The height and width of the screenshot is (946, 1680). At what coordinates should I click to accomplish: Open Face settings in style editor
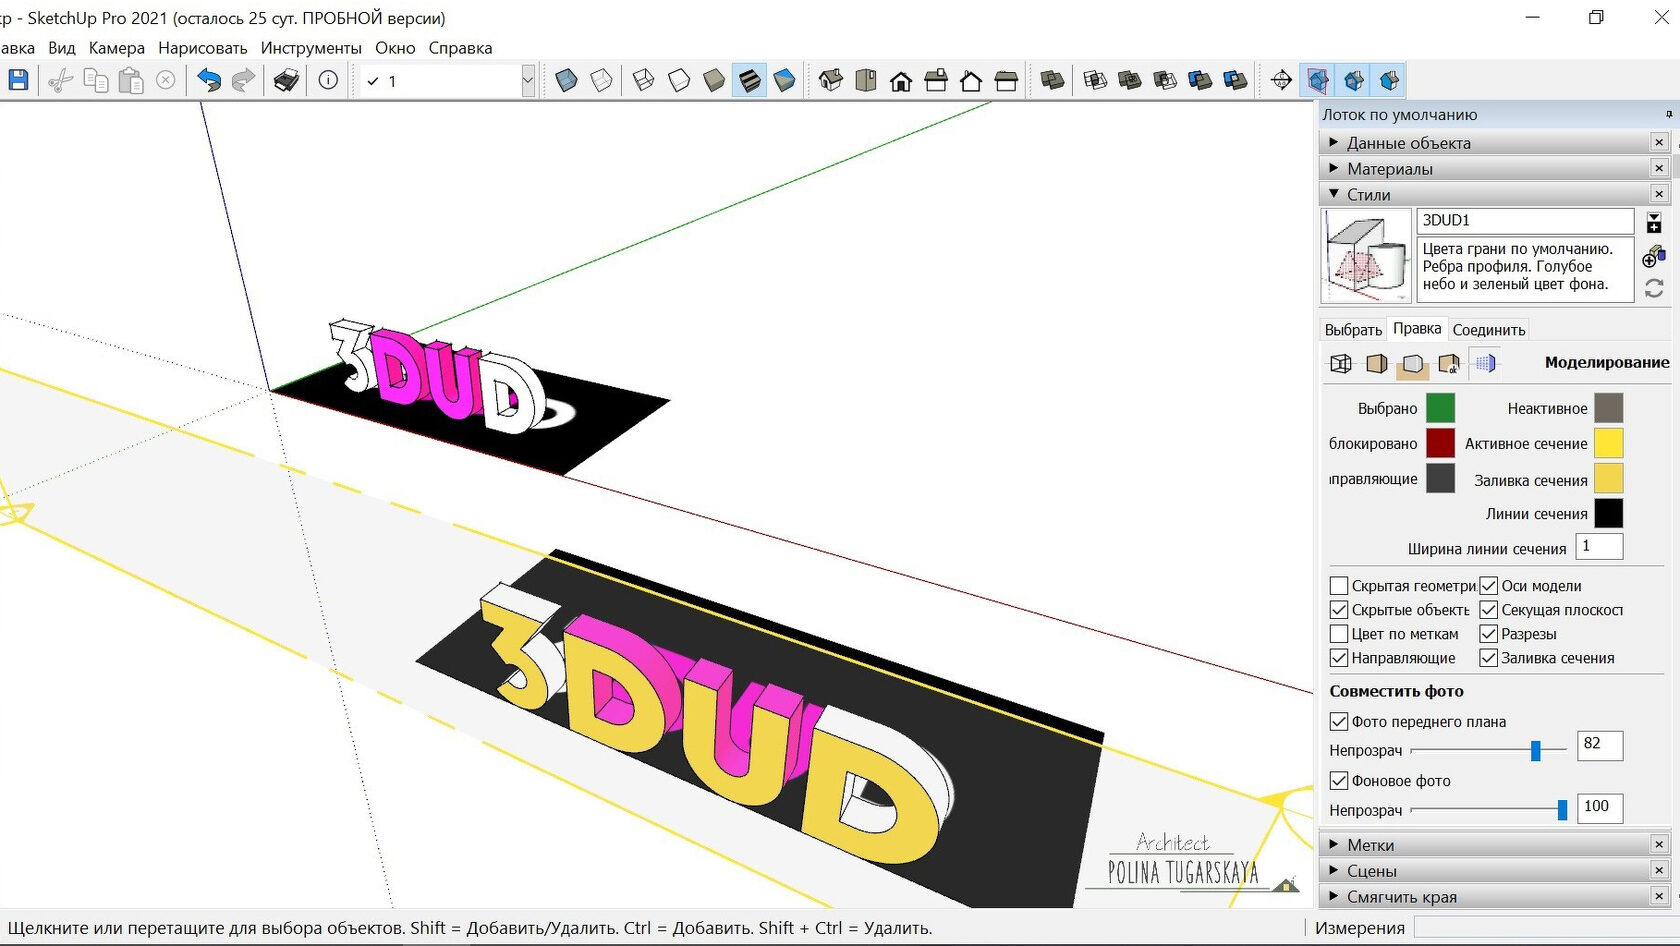click(x=1377, y=364)
